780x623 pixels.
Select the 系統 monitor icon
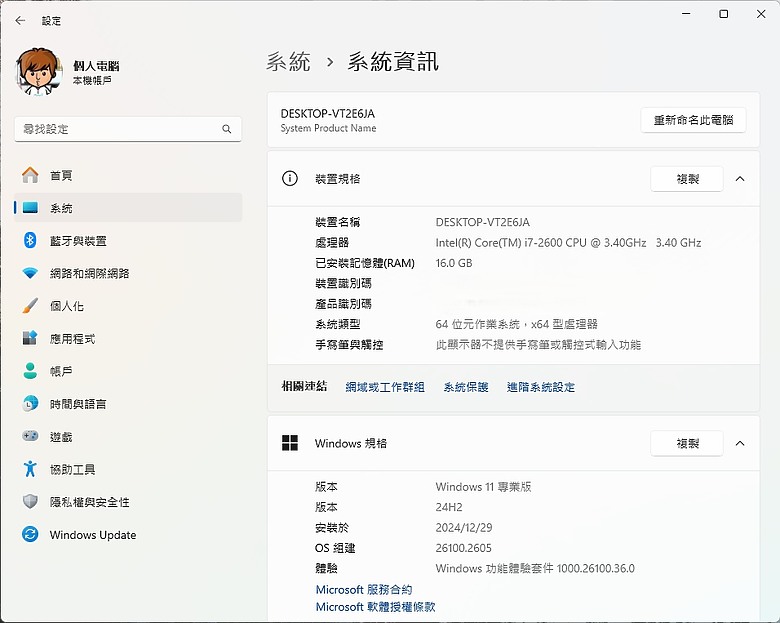point(30,208)
